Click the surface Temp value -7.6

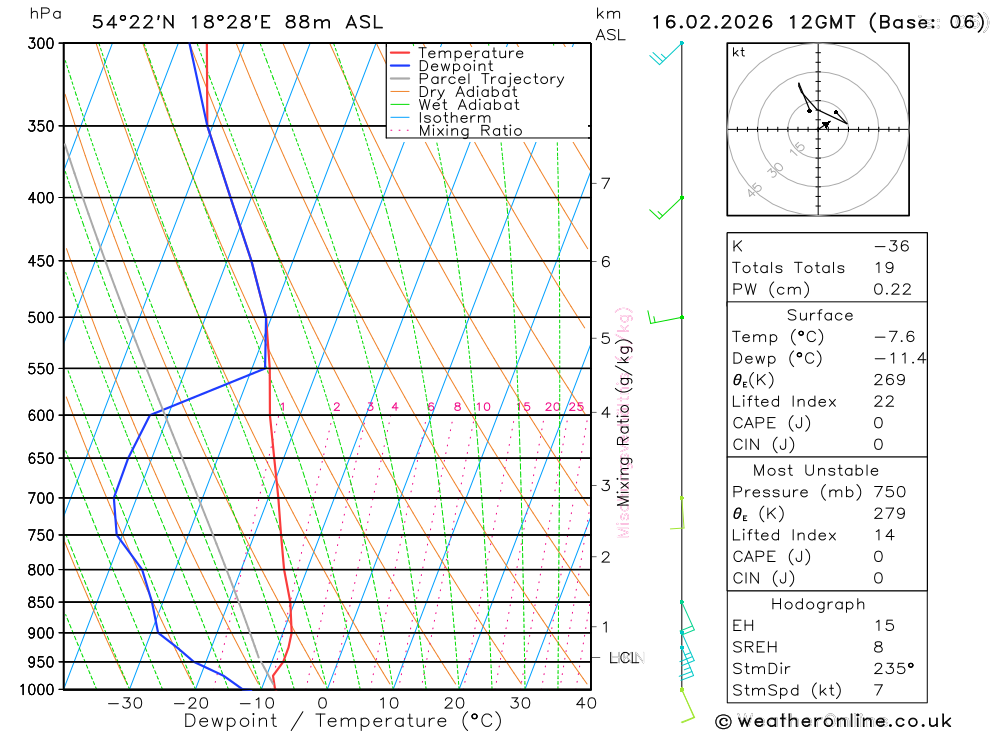tap(894, 337)
